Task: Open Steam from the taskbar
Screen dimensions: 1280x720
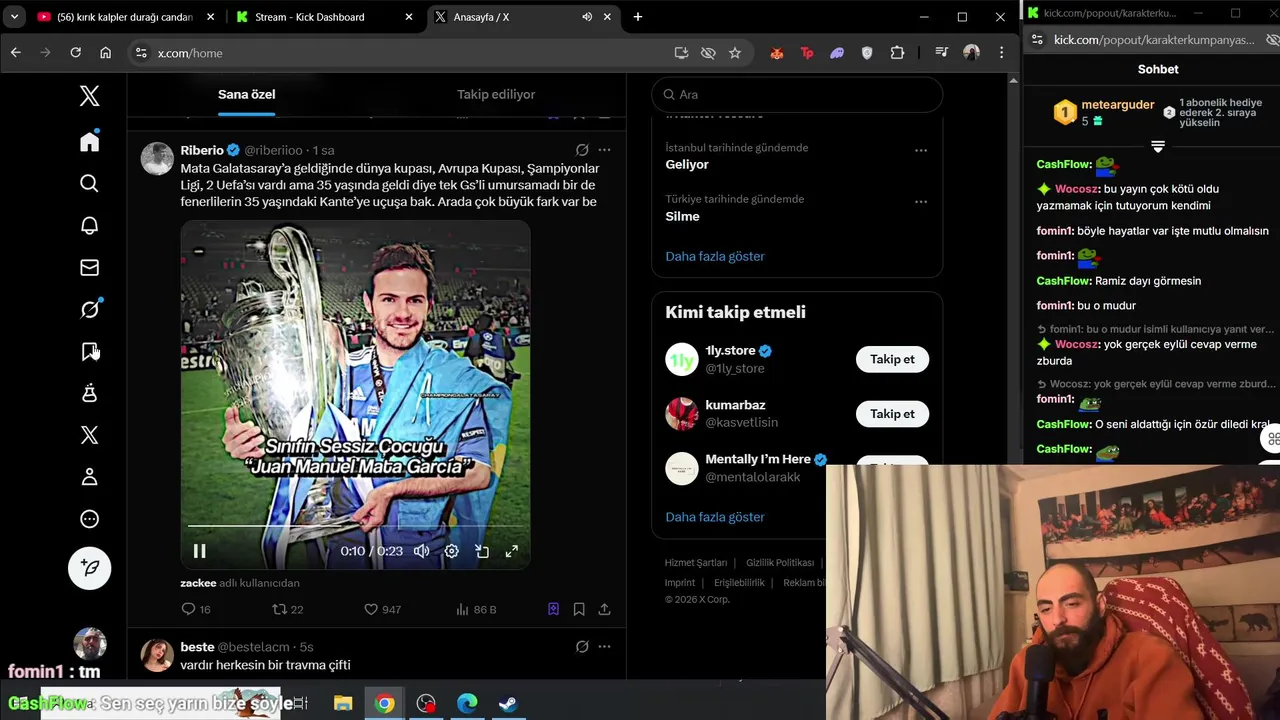Action: [x=508, y=703]
